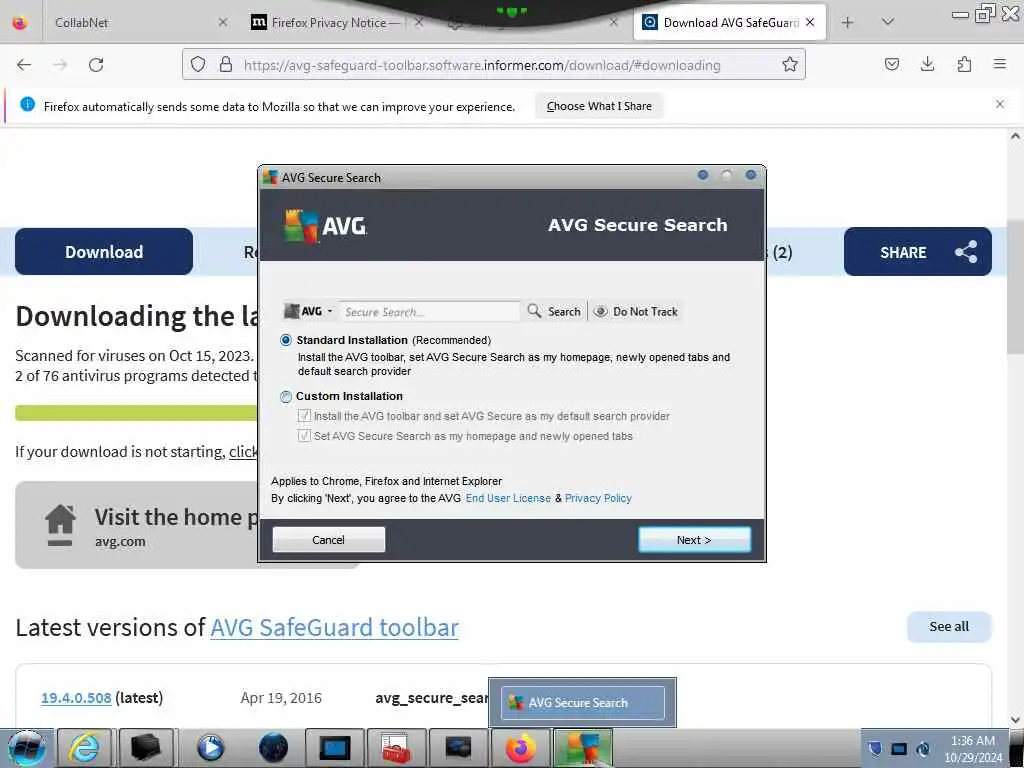Open the AVG toolbar dropdown arrow

point(330,312)
